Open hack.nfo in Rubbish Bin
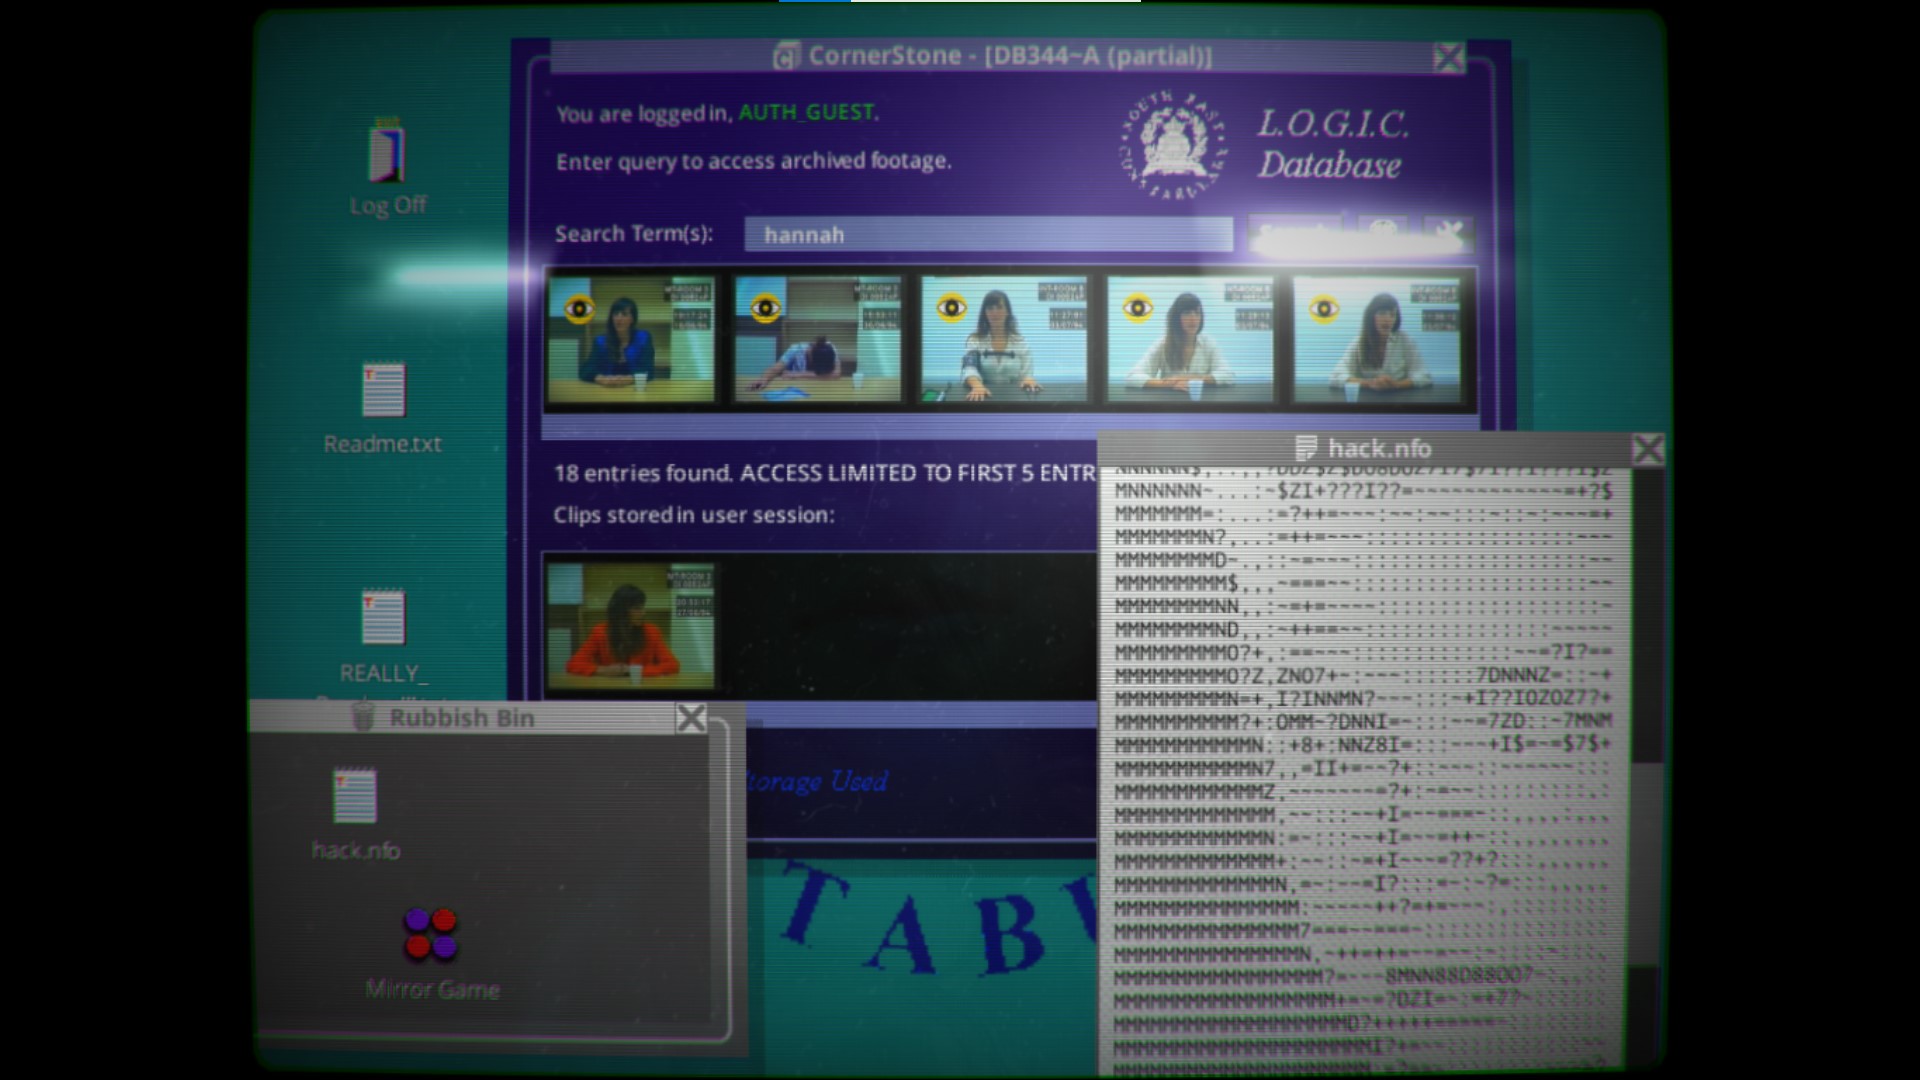 [355, 797]
